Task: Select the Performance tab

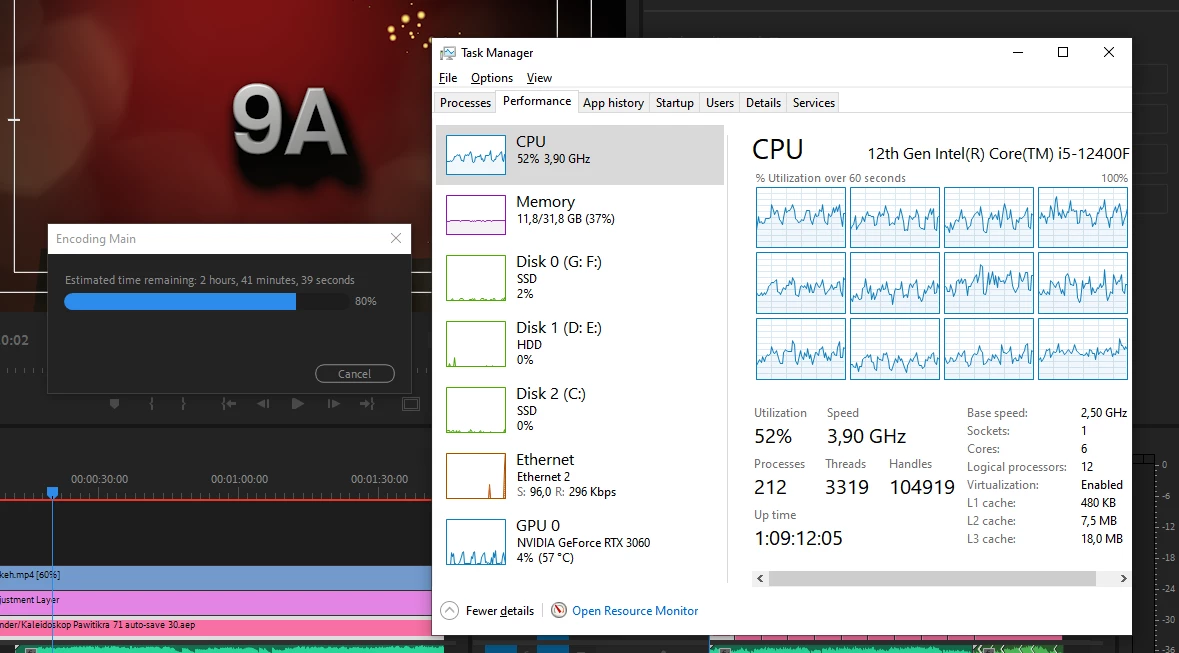Action: tap(537, 102)
